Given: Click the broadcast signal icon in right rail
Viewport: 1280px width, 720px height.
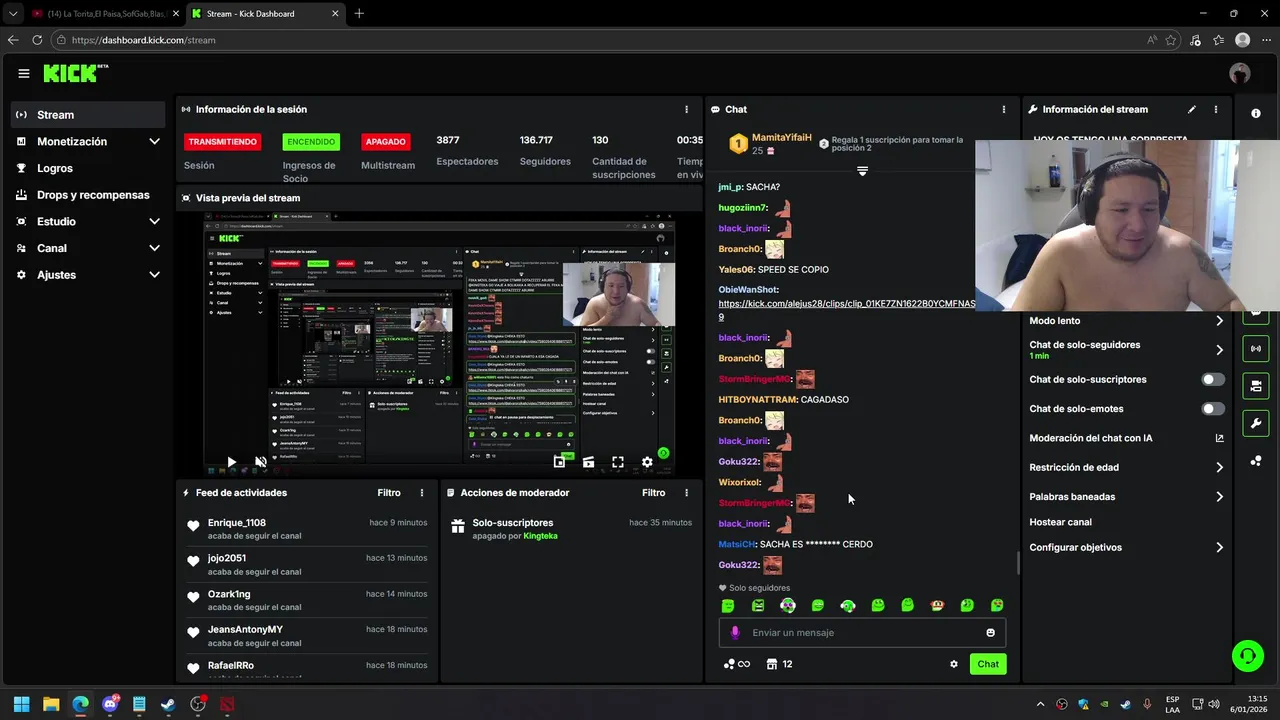Looking at the screenshot, I should pyautogui.click(x=1256, y=348).
